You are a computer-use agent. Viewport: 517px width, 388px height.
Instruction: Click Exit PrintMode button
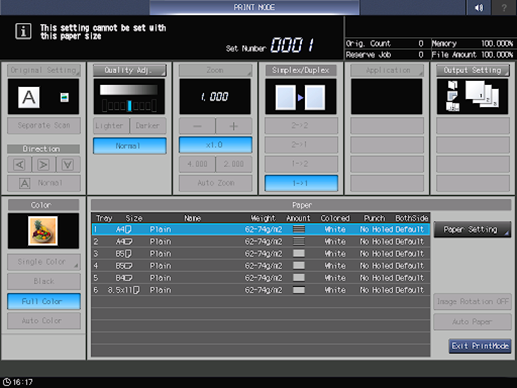pyautogui.click(x=480, y=346)
